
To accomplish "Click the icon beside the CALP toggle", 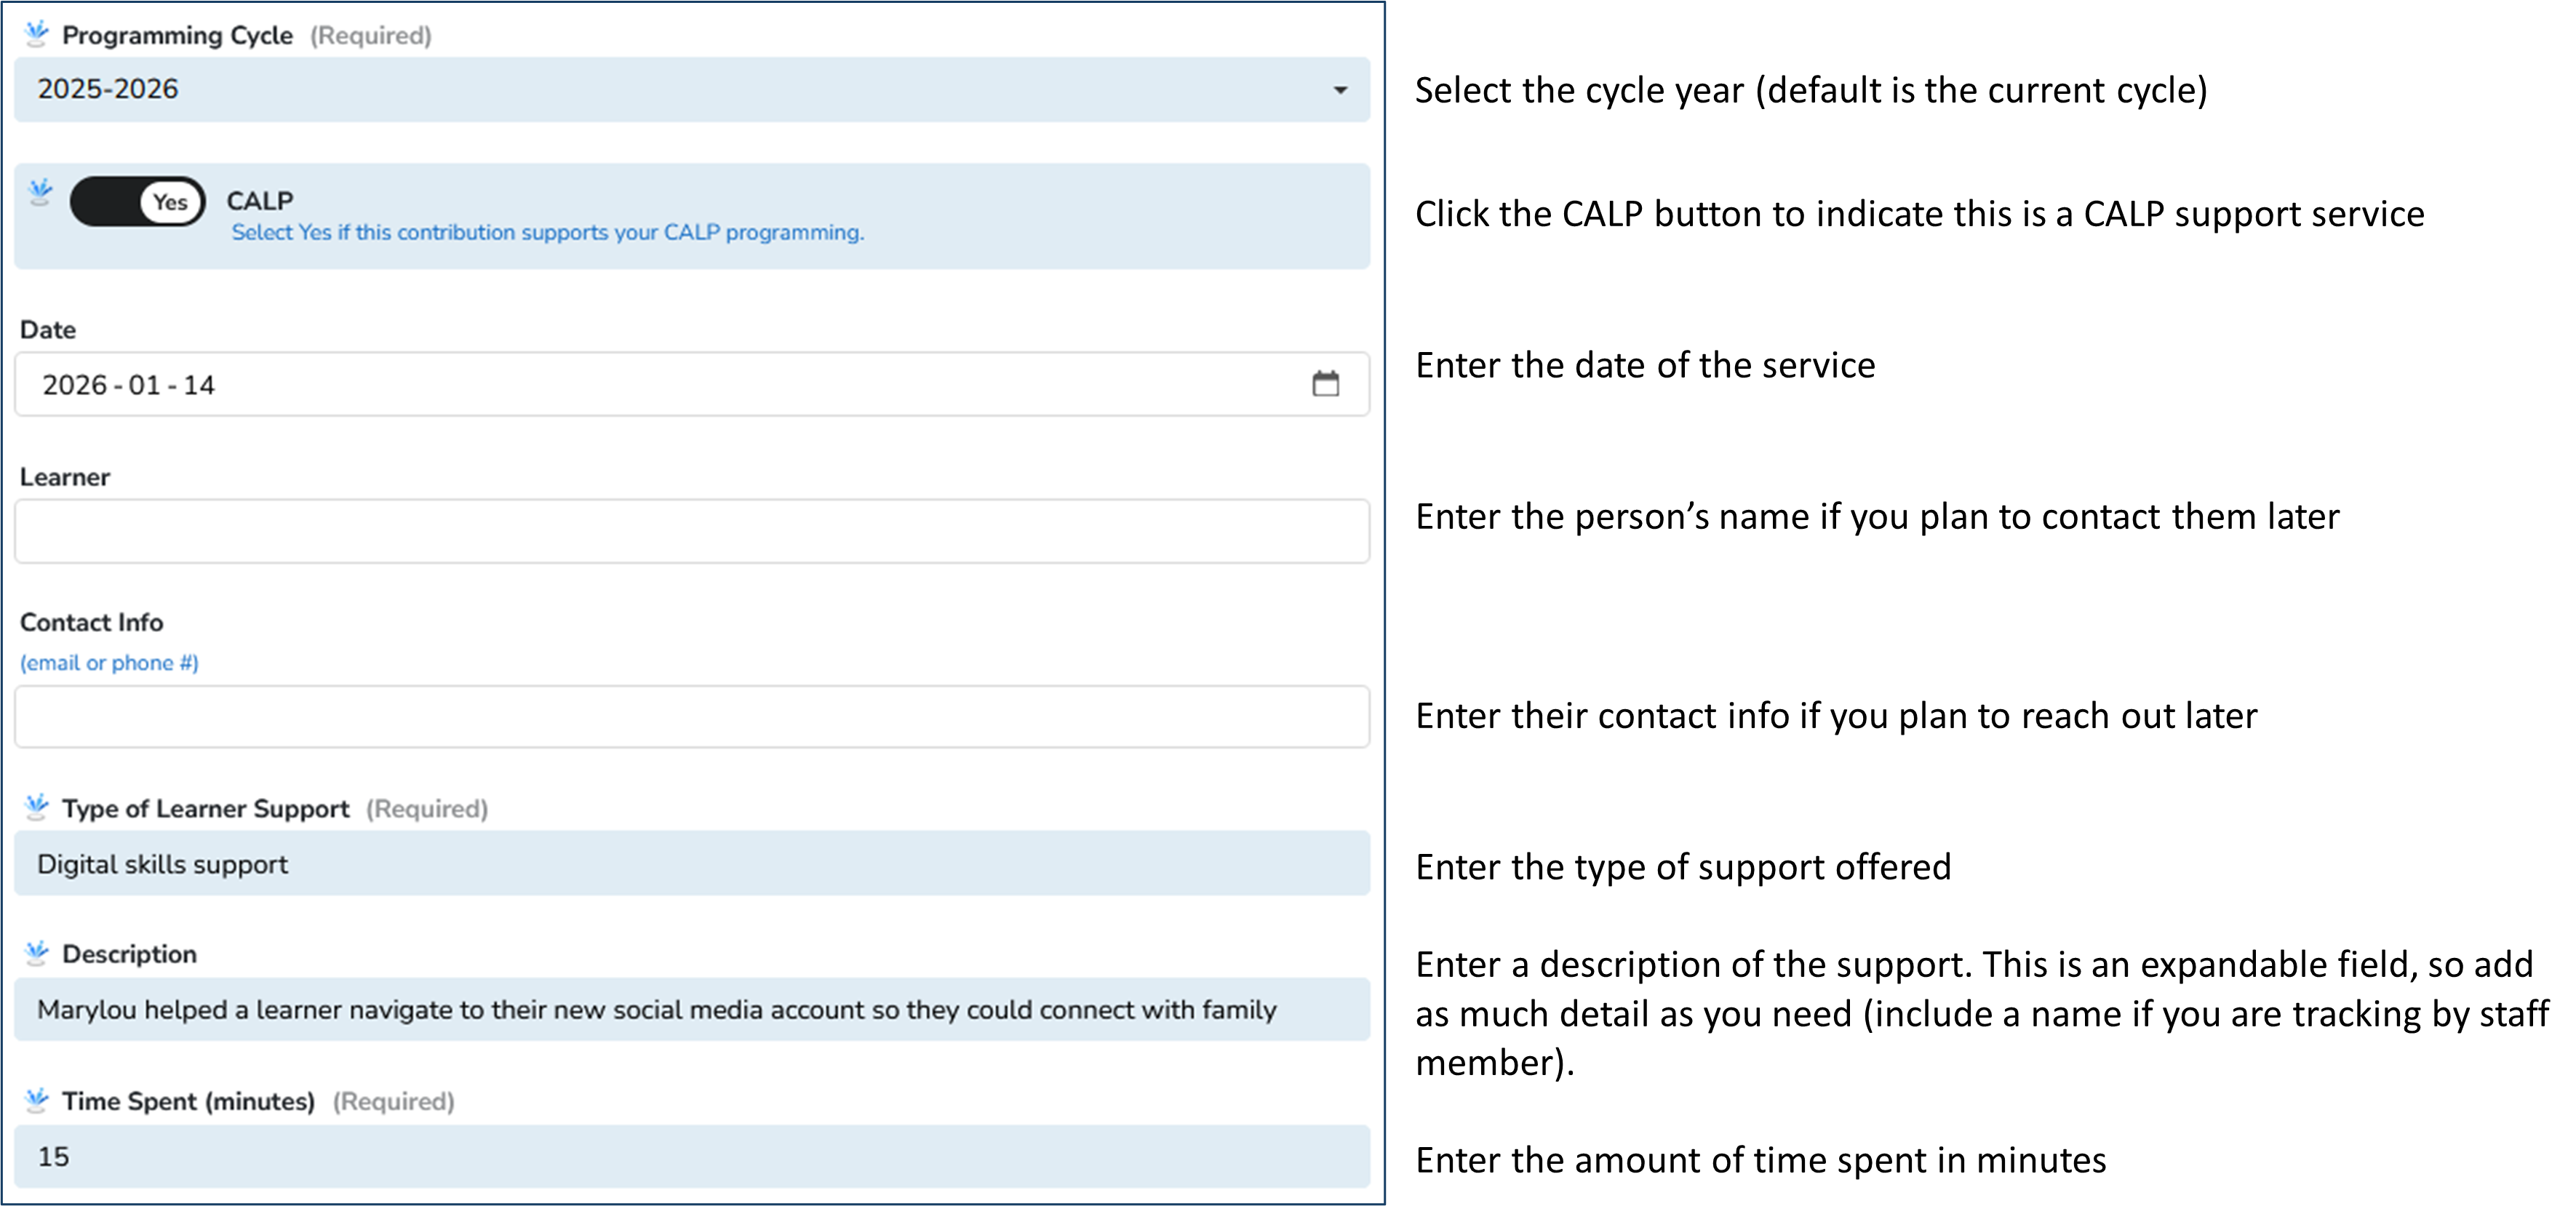I will click(x=40, y=191).
